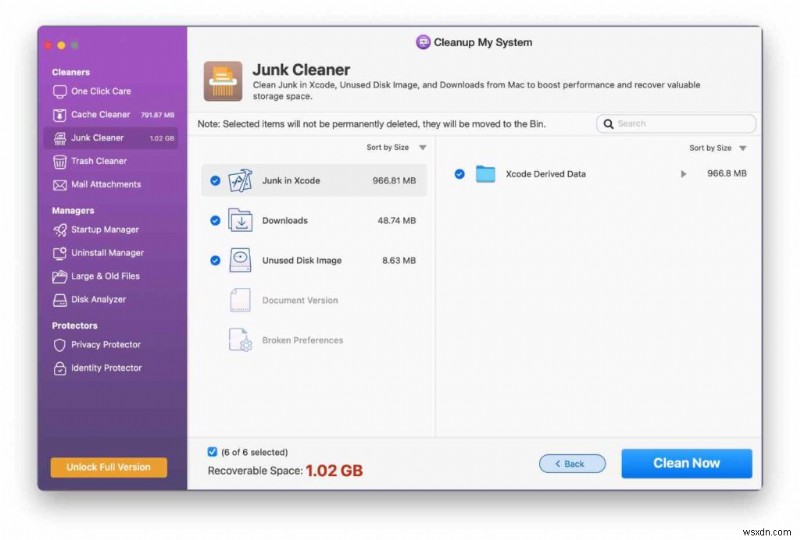Click the large Junk Cleaner header icon
800x540 pixels.
[x=223, y=81]
